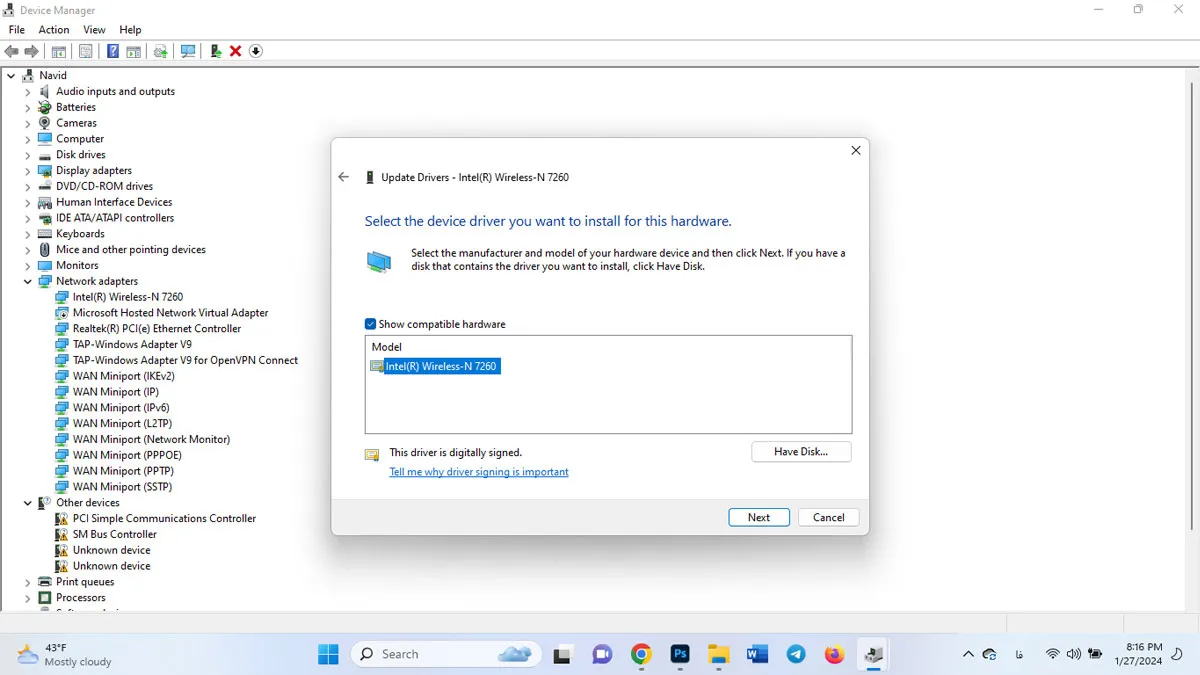
Task: Collapse the Network adapters category
Action: 28,281
